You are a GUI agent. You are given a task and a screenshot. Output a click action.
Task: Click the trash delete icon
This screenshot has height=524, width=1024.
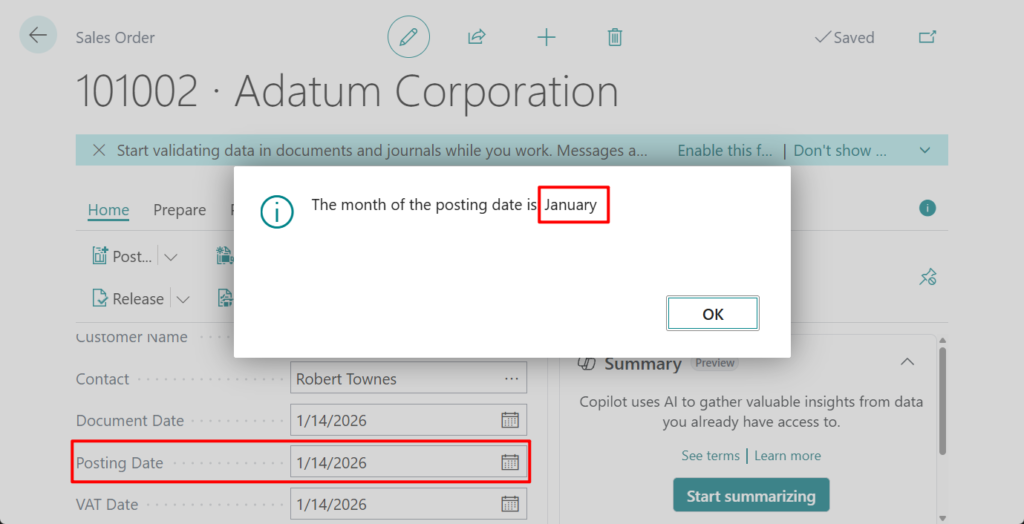(x=615, y=37)
